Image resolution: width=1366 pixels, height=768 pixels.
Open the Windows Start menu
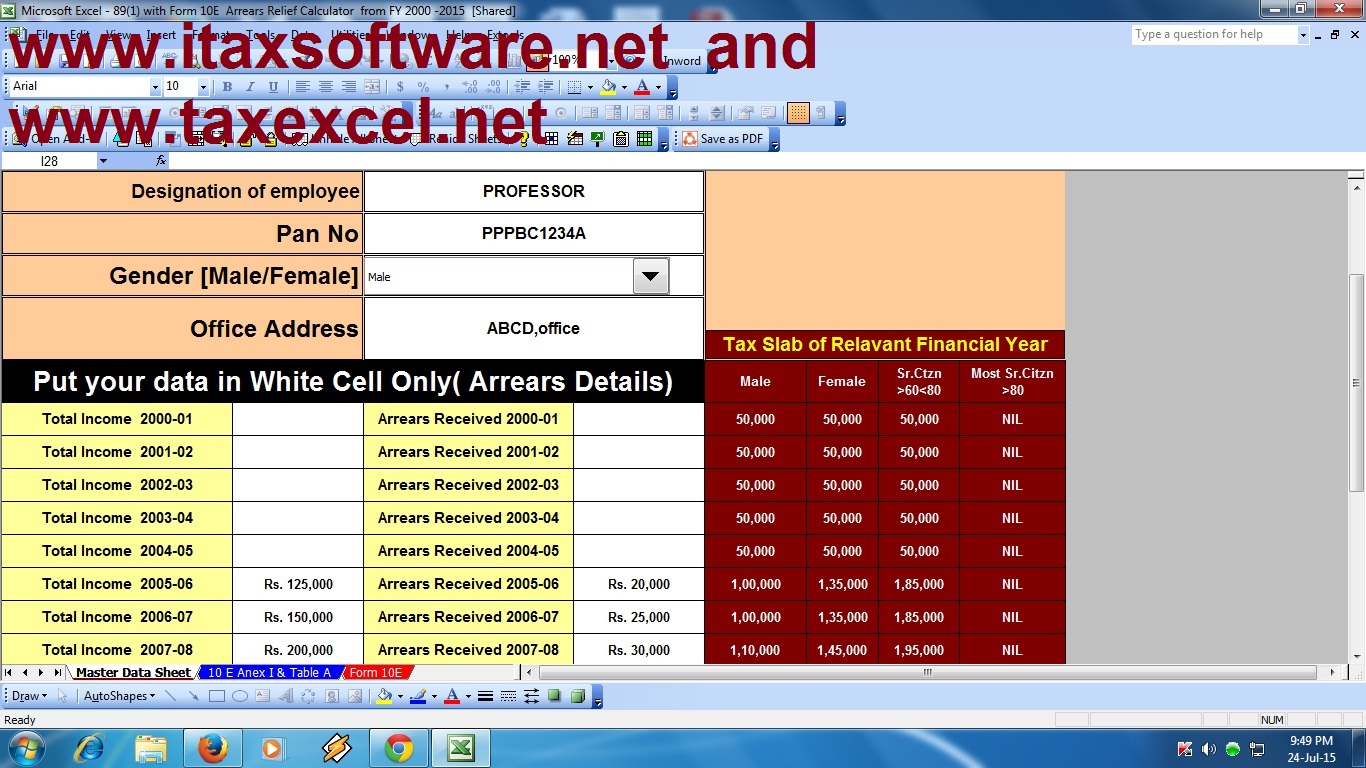(25, 748)
